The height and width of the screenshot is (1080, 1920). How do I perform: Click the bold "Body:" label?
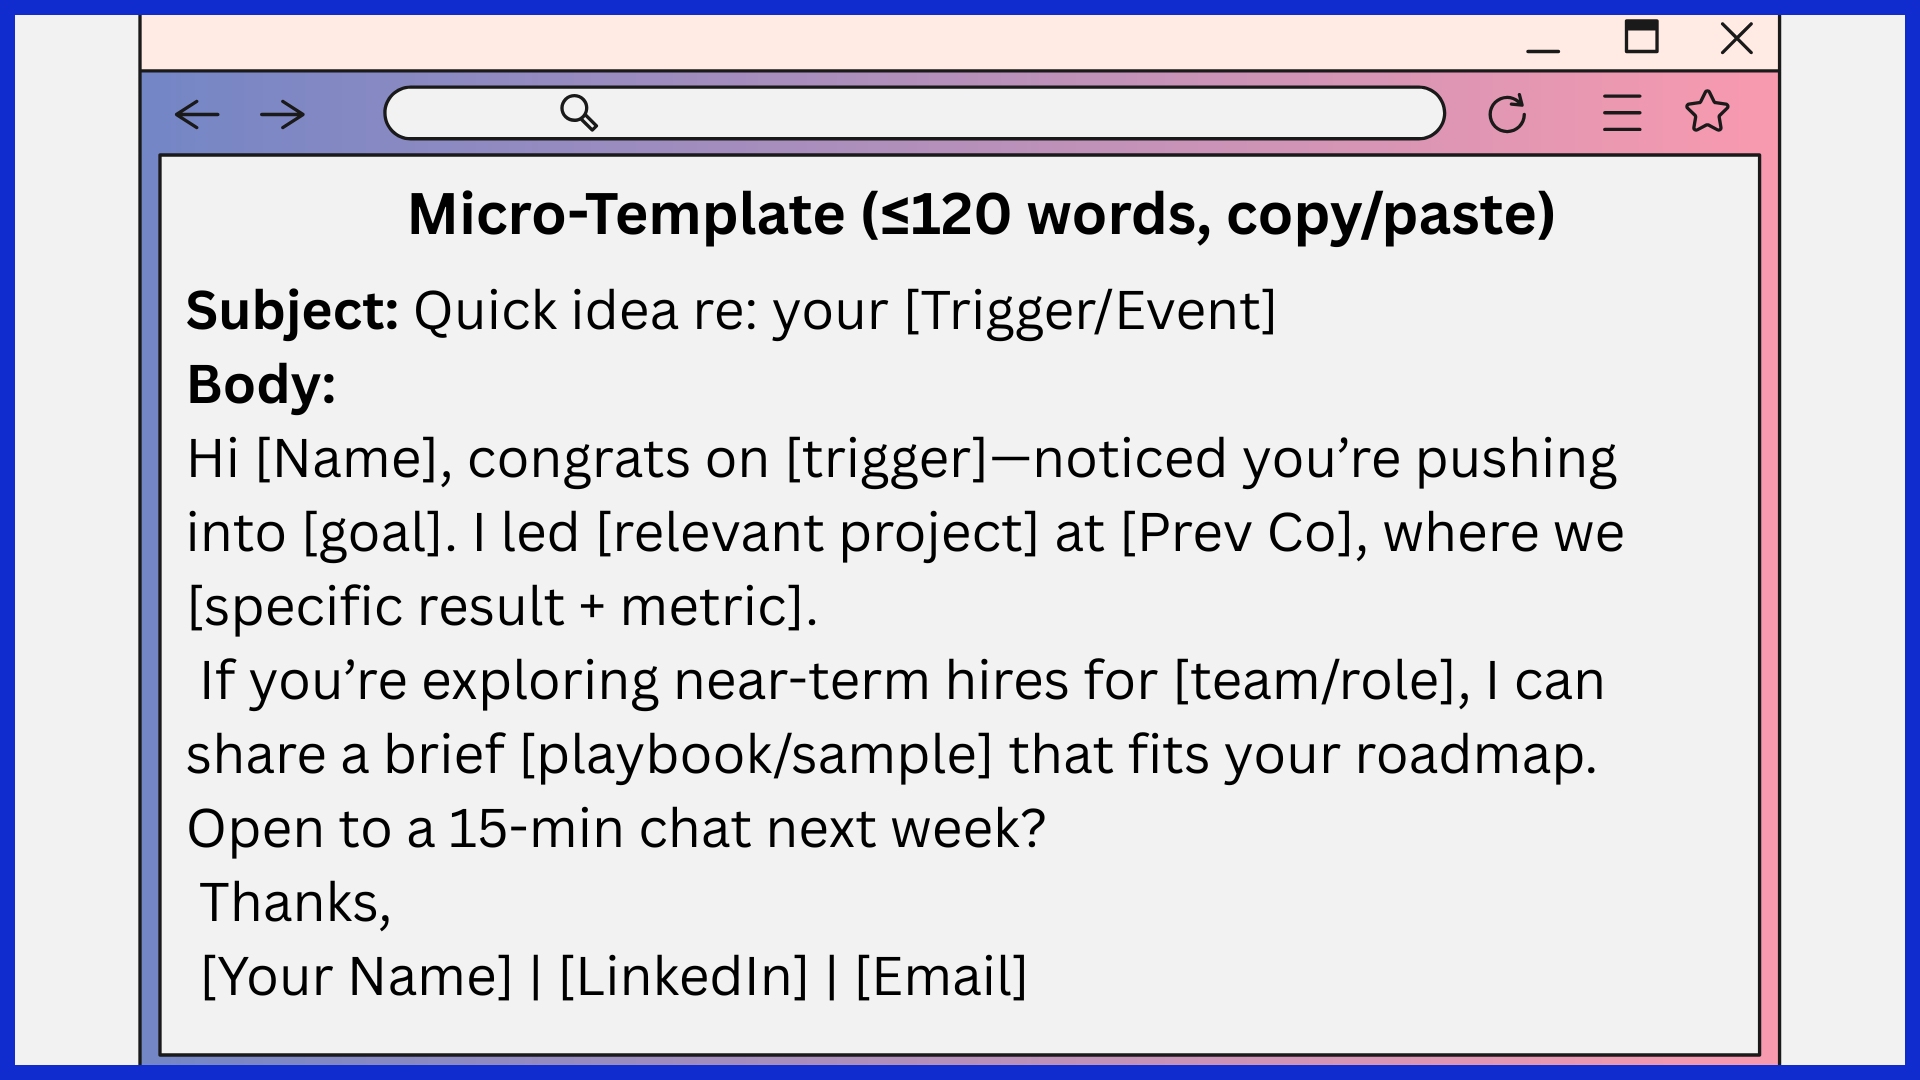[261, 385]
